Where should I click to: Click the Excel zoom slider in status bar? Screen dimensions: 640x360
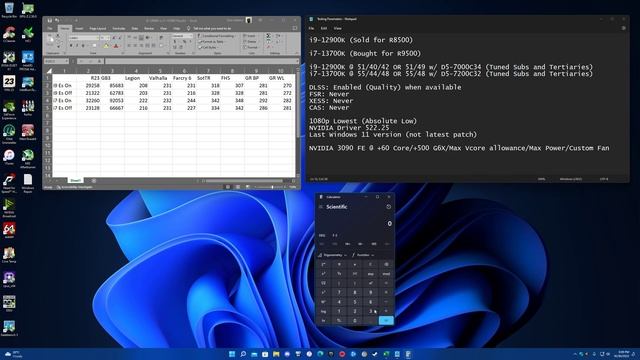click(272, 187)
